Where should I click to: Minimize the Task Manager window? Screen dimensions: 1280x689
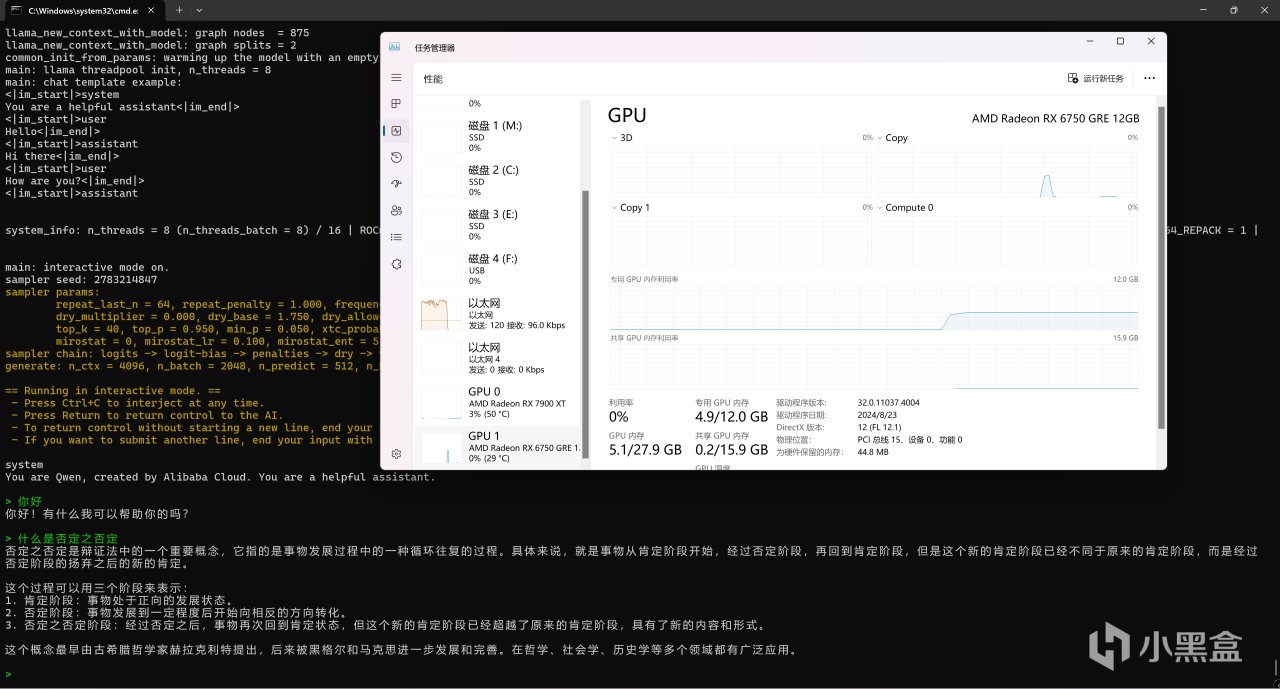pos(1089,41)
